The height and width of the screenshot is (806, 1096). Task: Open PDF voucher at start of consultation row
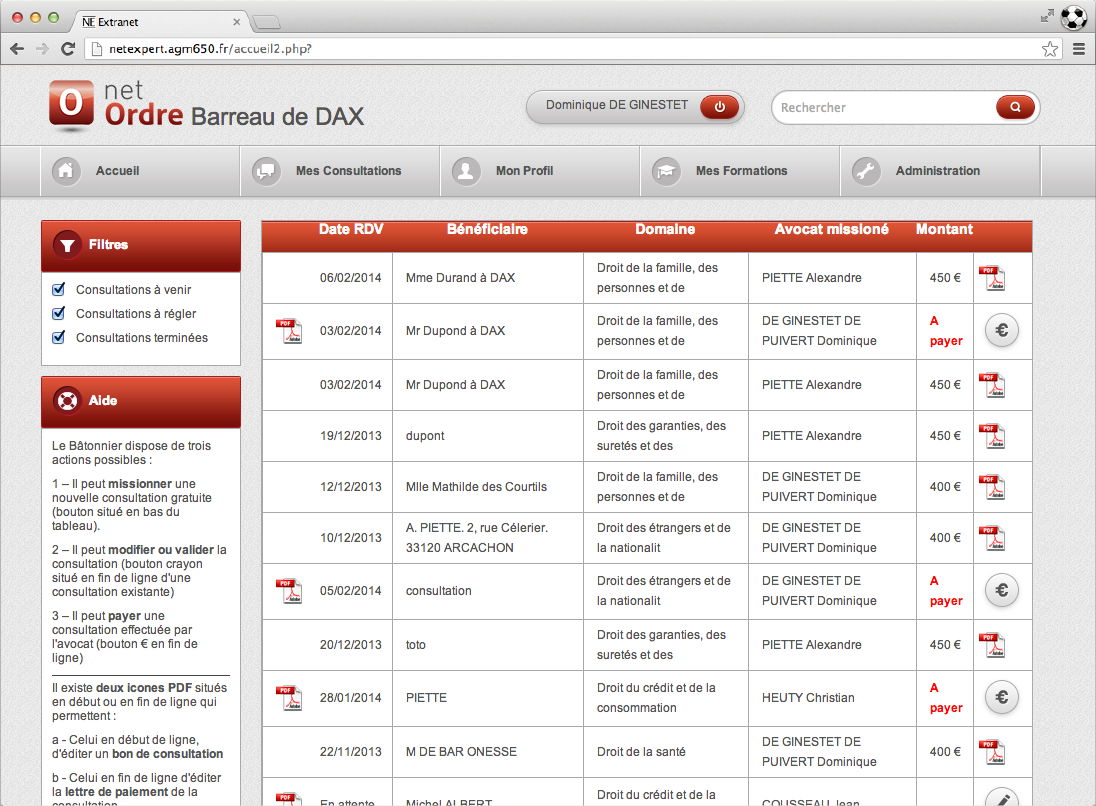coord(288,591)
